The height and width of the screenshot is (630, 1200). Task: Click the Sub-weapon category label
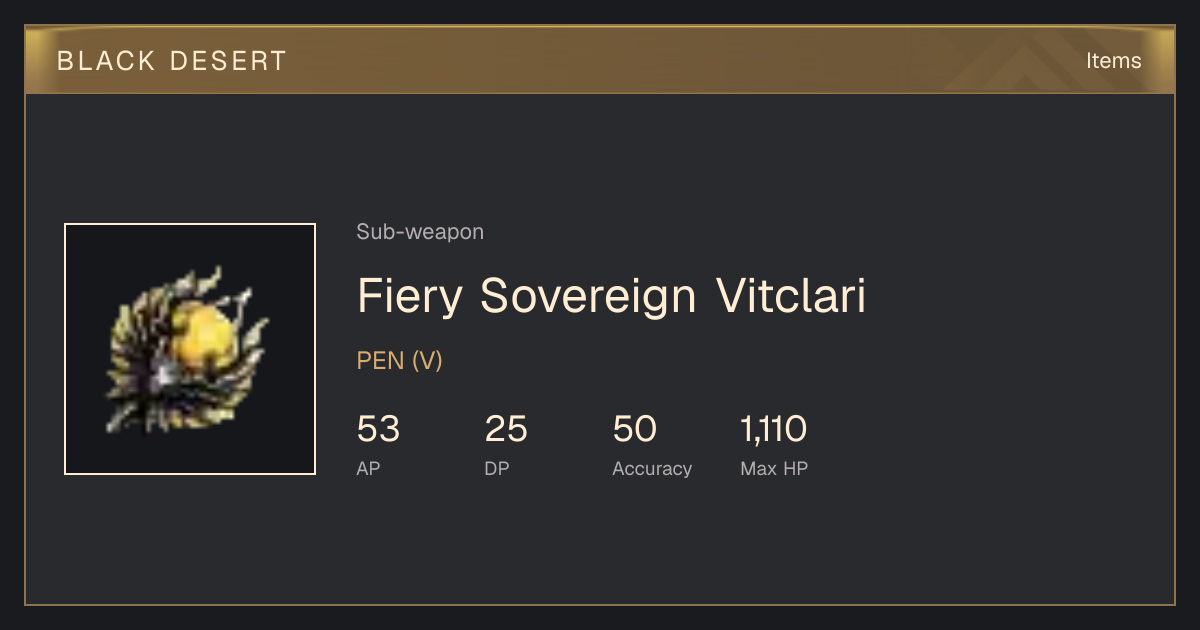pos(420,232)
